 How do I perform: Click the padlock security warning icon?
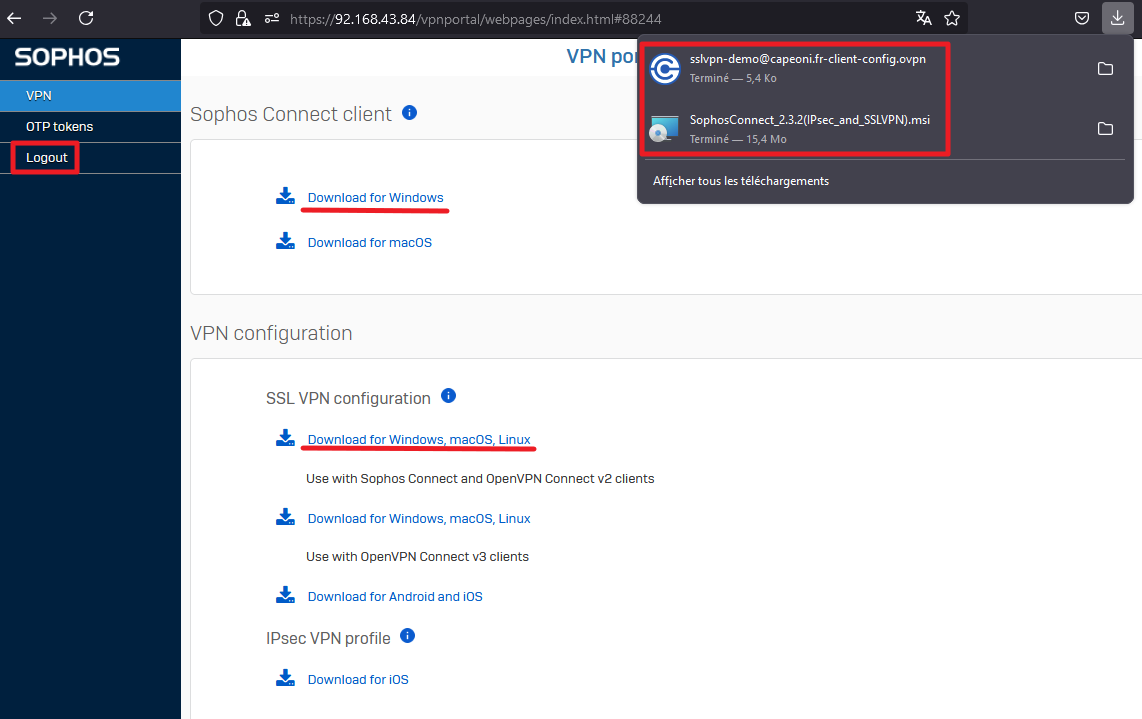click(243, 18)
